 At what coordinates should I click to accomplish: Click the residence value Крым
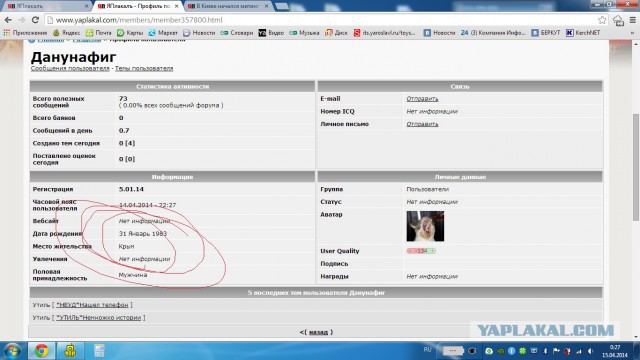[126, 247]
